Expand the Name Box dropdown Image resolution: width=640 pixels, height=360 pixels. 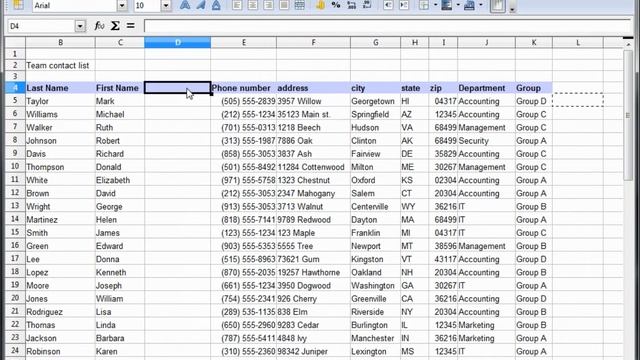[80, 26]
